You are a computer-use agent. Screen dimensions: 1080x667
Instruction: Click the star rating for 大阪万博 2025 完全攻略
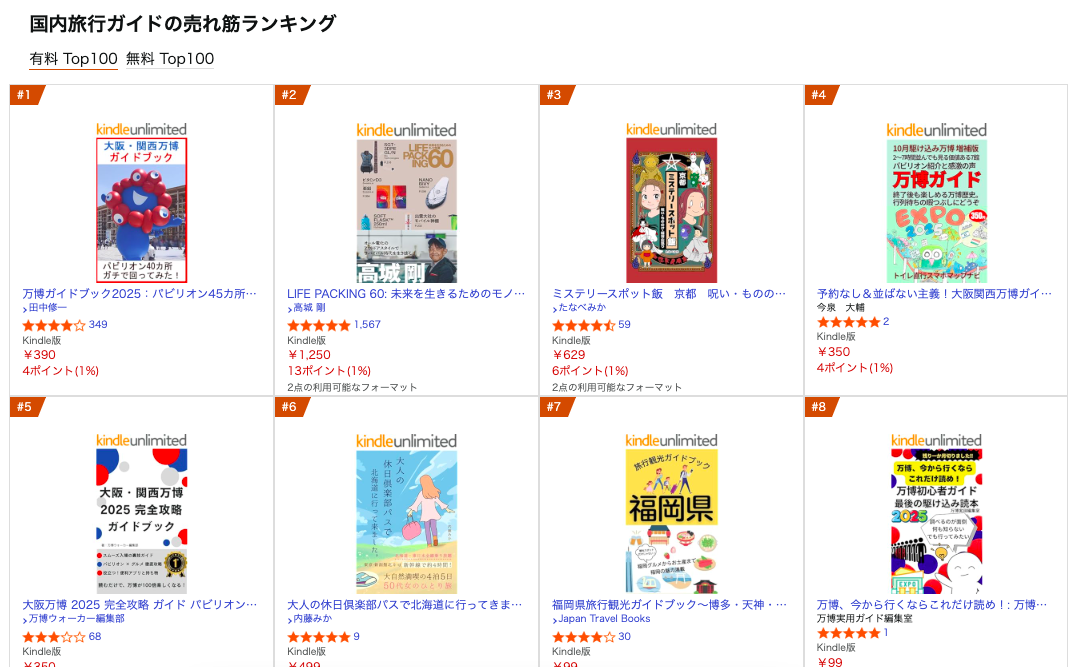coord(54,637)
